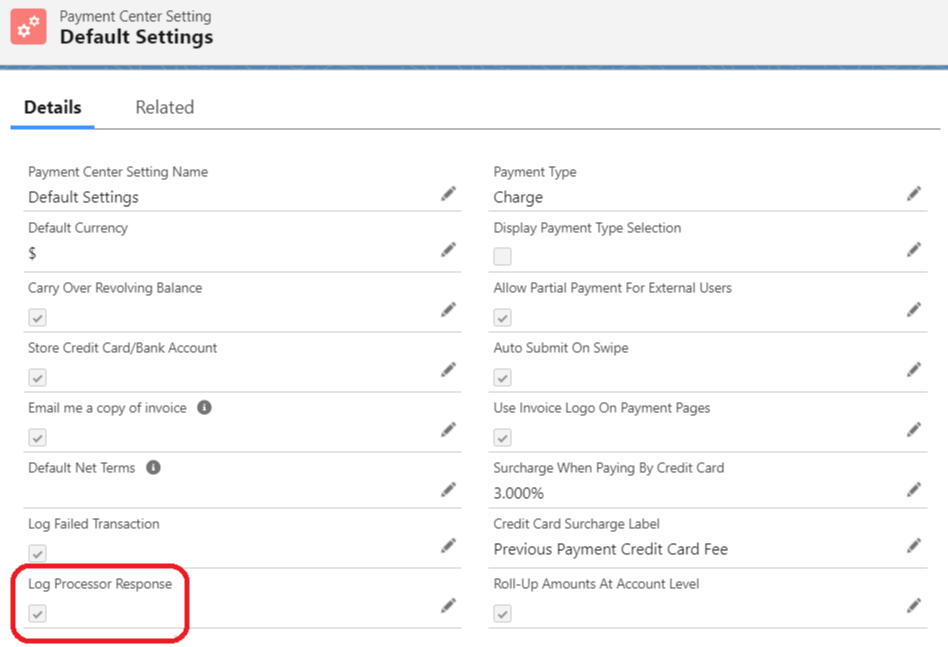Switch to the Related tab

(x=165, y=107)
